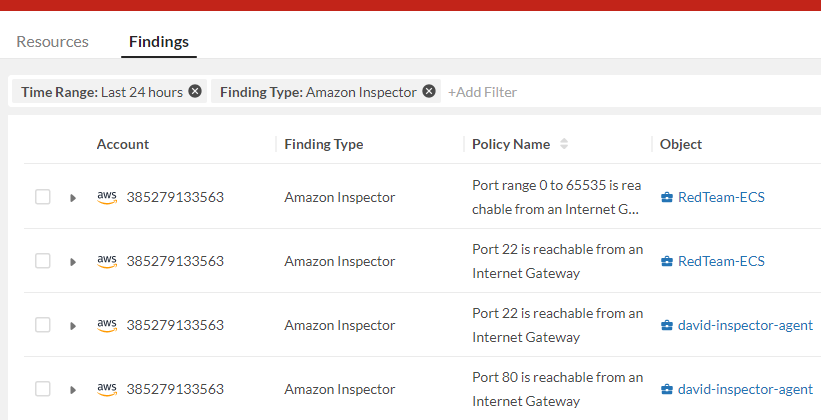Remove the Time Range filter chip
This screenshot has width=821, height=420.
[195, 91]
